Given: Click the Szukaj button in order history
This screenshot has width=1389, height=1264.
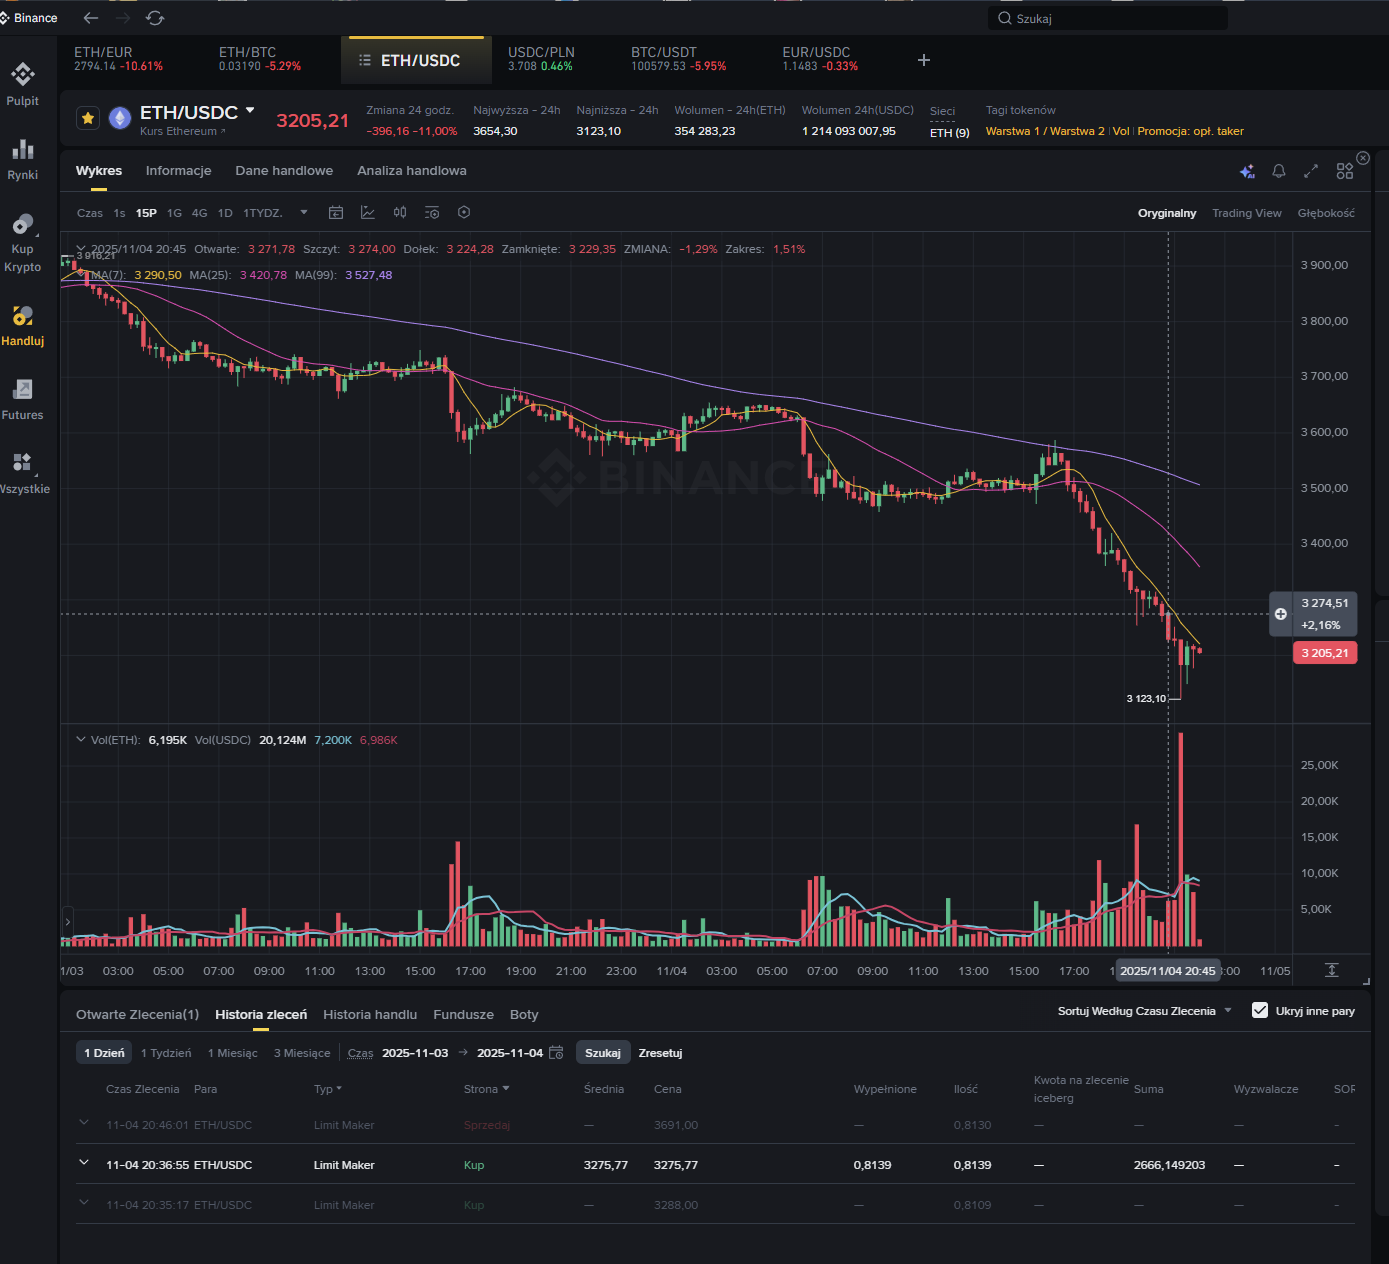Looking at the screenshot, I should (x=602, y=1053).
